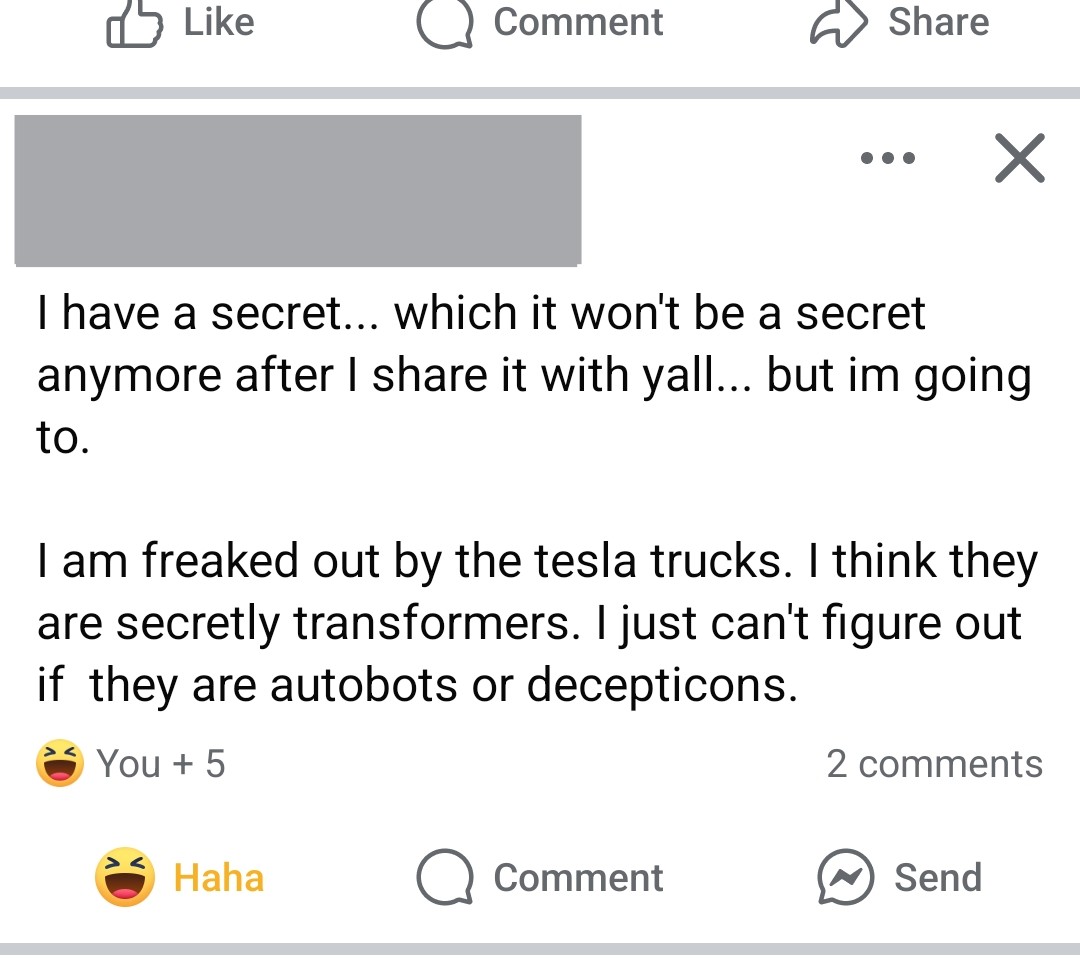Click the Comment label next to Send

coord(578,878)
